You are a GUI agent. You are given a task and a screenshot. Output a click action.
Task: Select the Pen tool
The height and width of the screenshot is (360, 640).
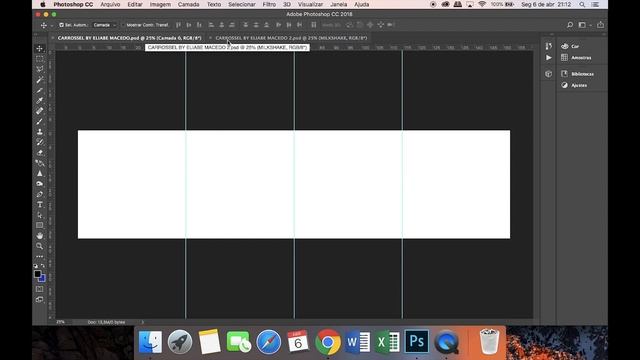[x=40, y=194]
